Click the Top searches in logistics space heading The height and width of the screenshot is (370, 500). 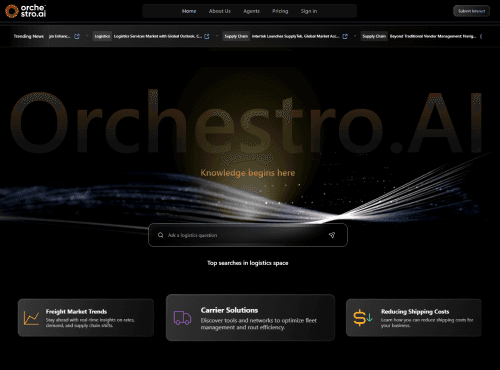pyautogui.click(x=248, y=263)
